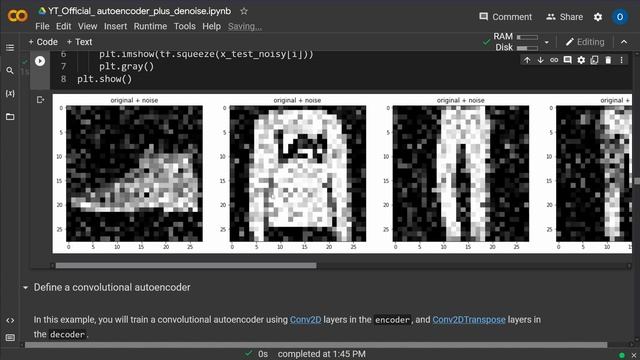Click the plt.gray() code line
This screenshot has width=640, height=360.
pyautogui.click(x=127, y=67)
